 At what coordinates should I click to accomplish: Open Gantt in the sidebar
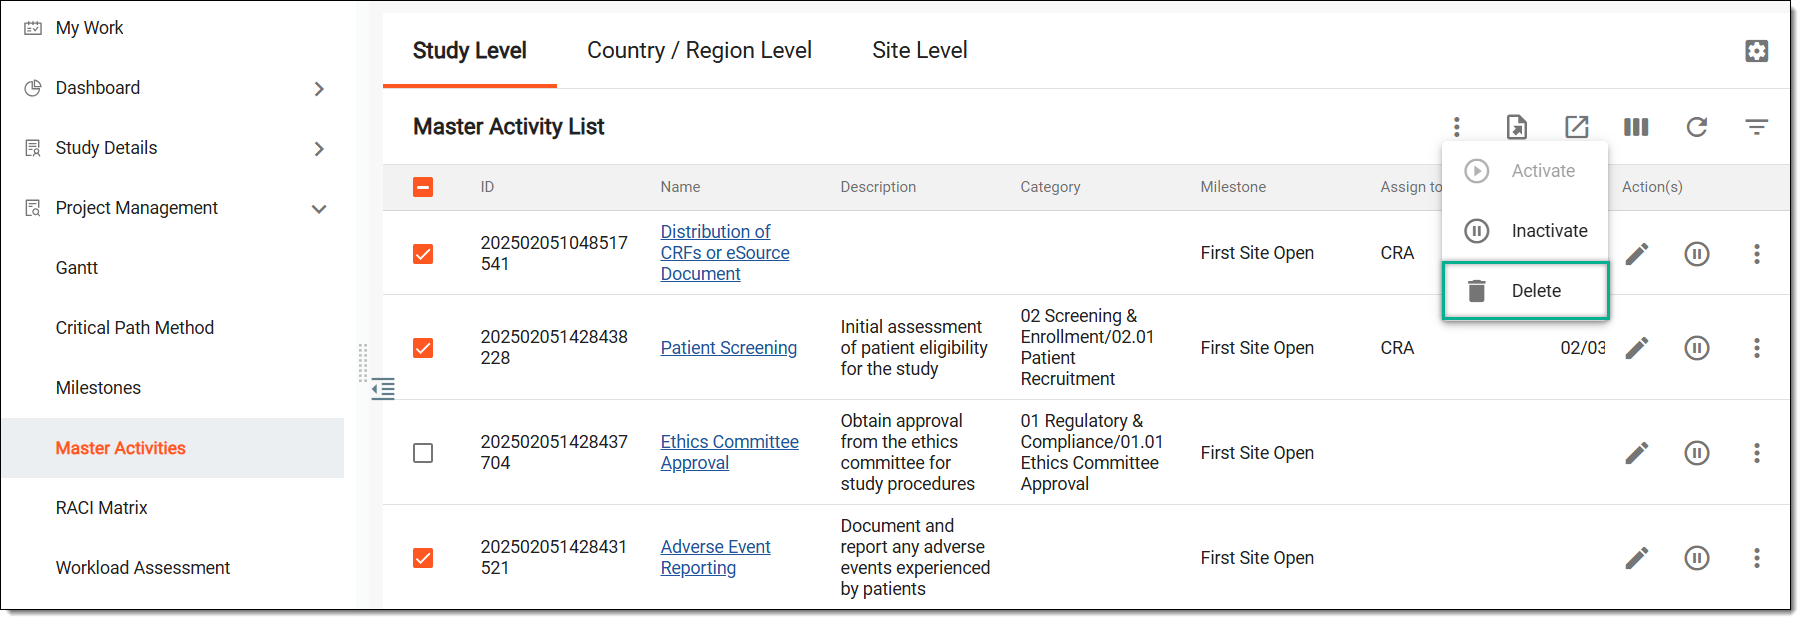(x=77, y=268)
